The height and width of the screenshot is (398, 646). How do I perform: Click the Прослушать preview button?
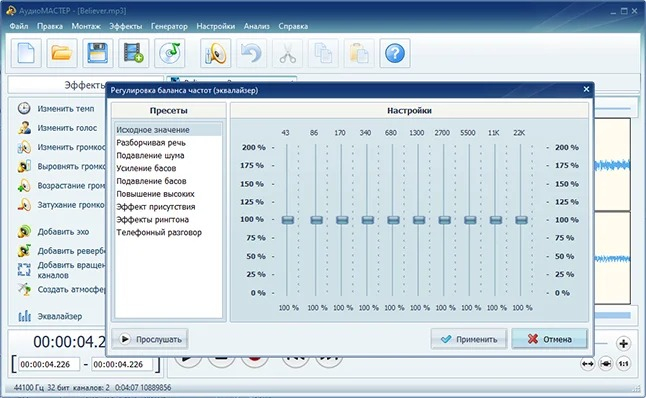150,339
